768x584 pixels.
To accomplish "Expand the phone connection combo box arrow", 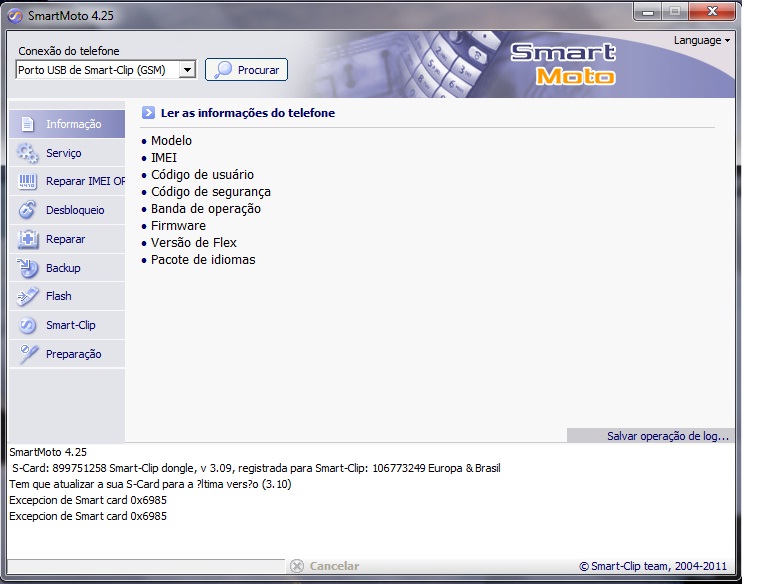I will coord(187,70).
